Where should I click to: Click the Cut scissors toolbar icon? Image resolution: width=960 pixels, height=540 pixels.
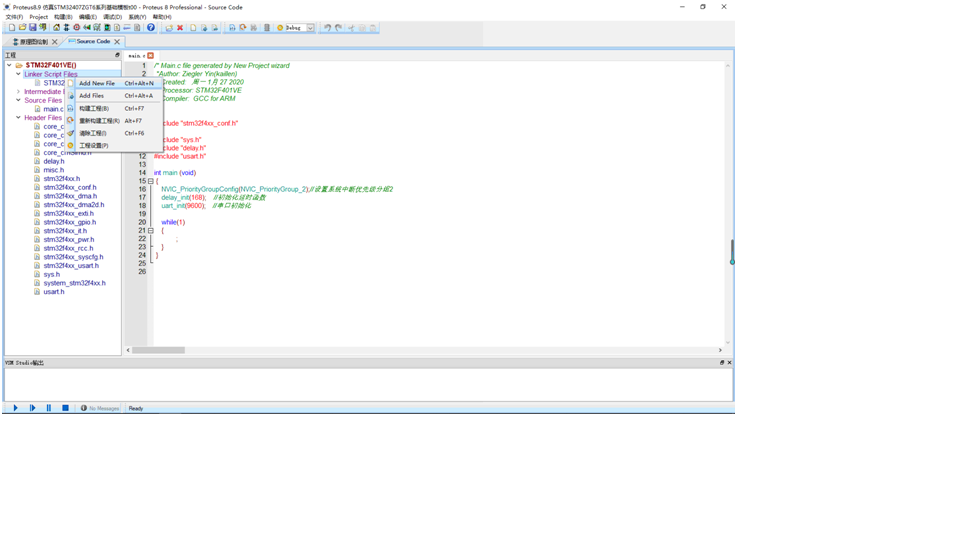click(351, 28)
